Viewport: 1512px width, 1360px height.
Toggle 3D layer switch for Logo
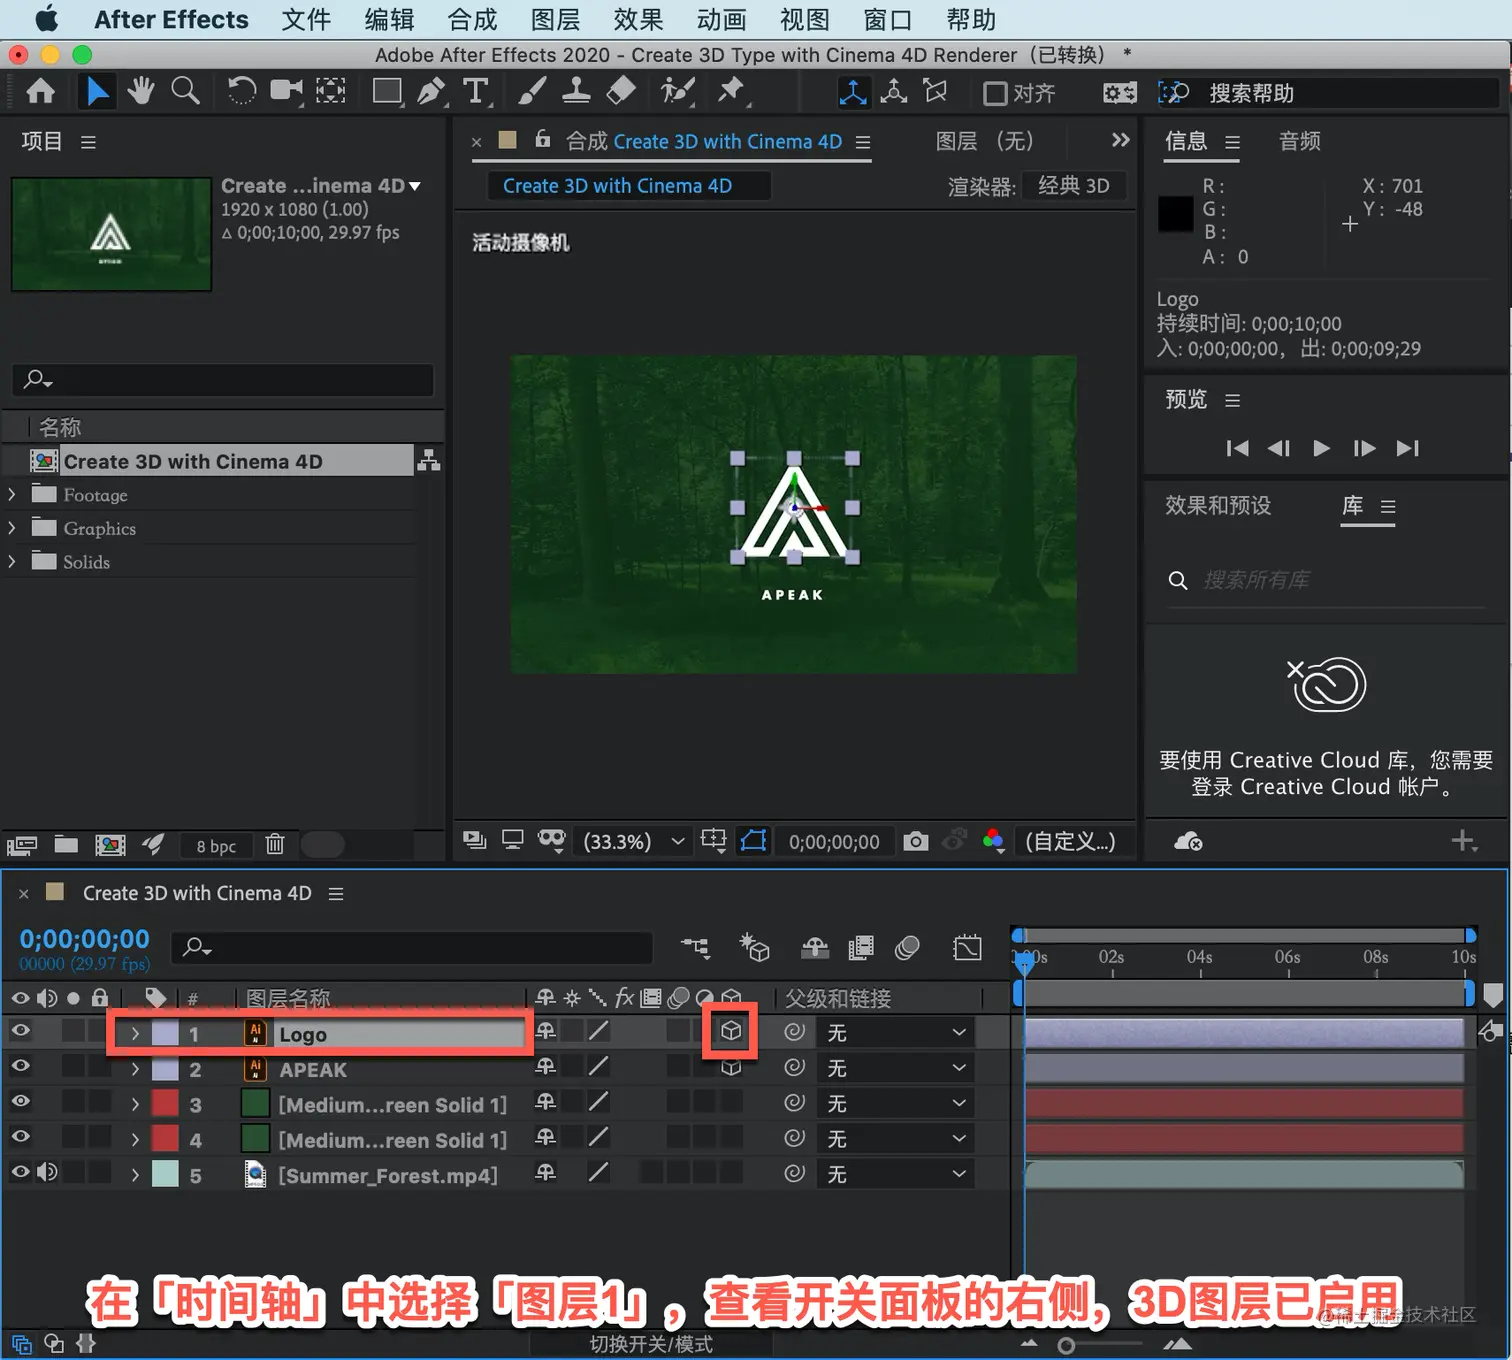point(731,1031)
